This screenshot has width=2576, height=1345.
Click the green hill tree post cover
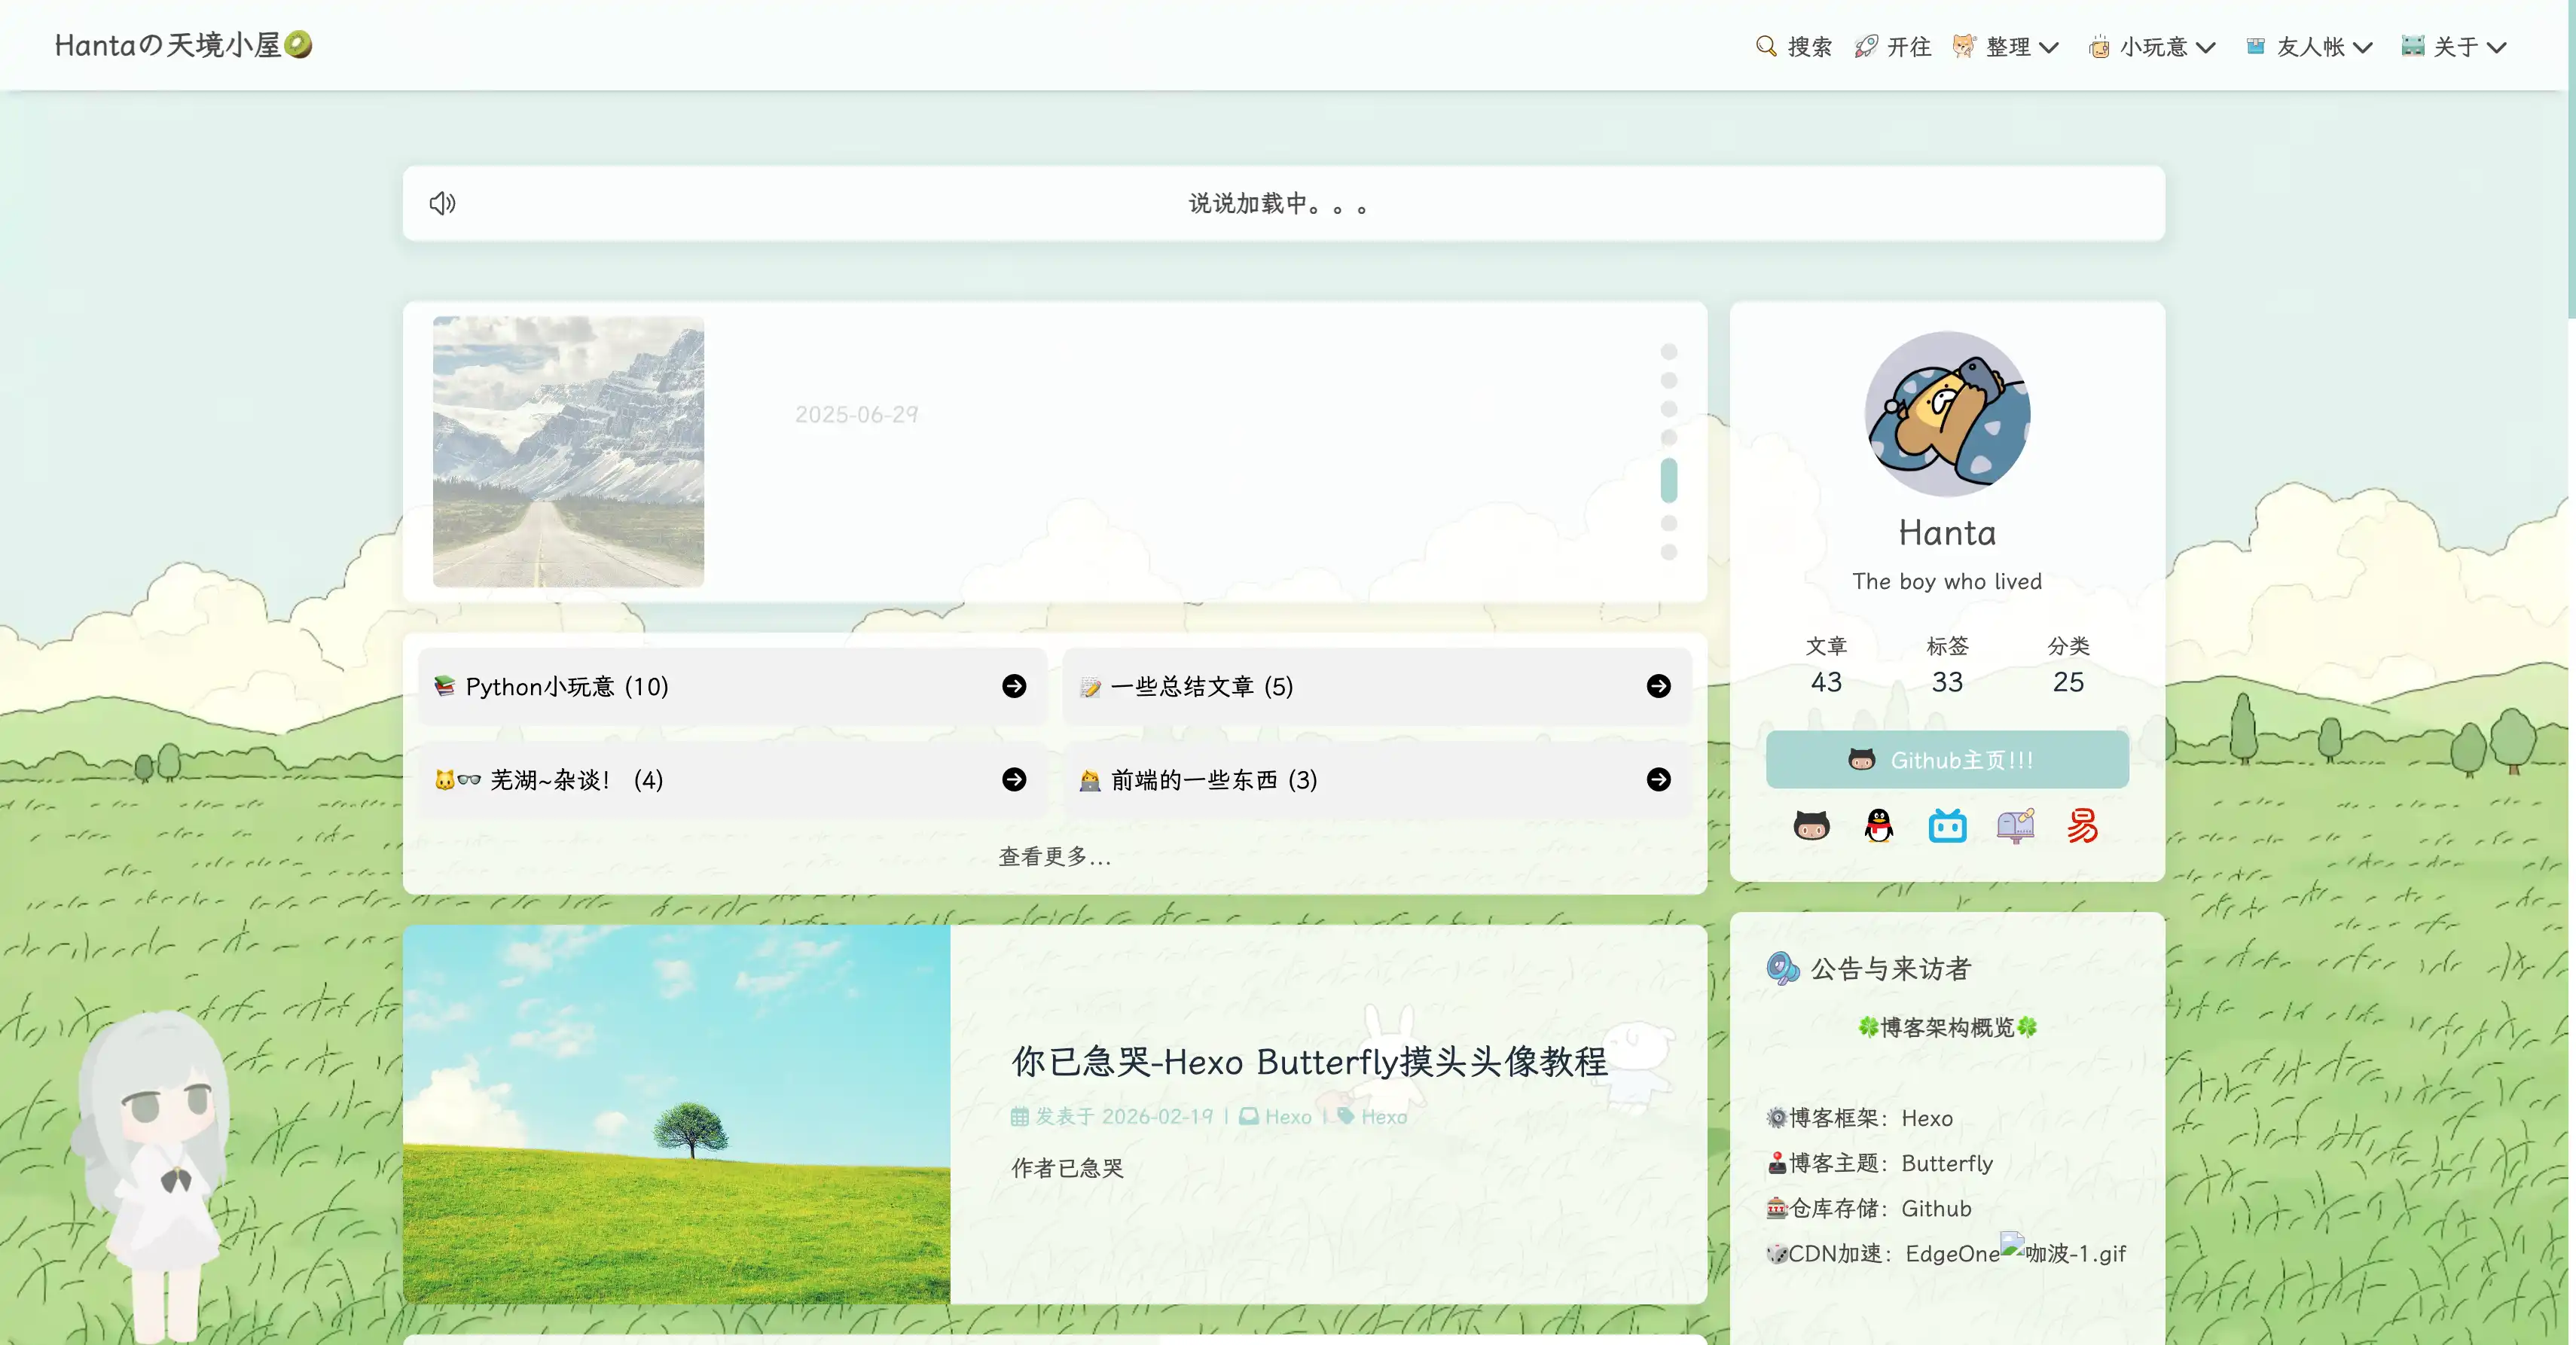click(677, 1114)
